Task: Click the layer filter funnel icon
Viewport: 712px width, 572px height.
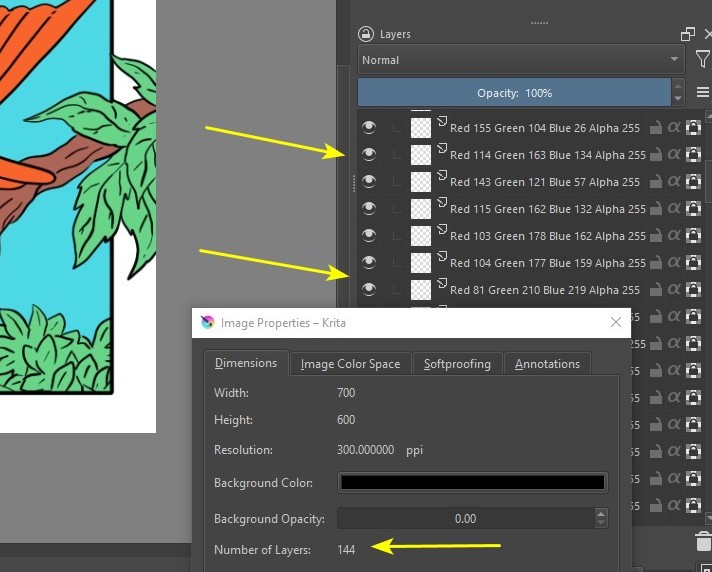Action: point(702,60)
